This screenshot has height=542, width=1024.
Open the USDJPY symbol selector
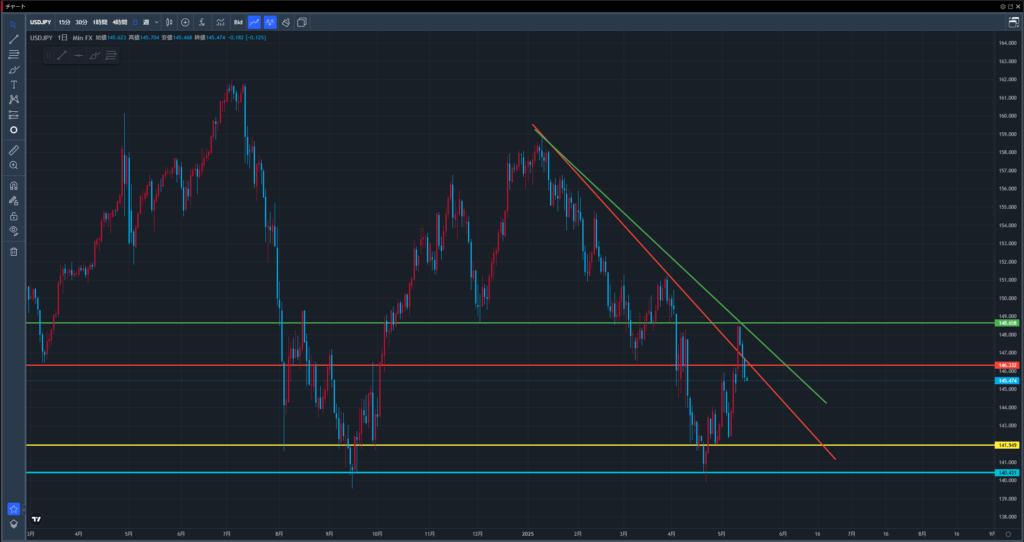click(x=40, y=22)
